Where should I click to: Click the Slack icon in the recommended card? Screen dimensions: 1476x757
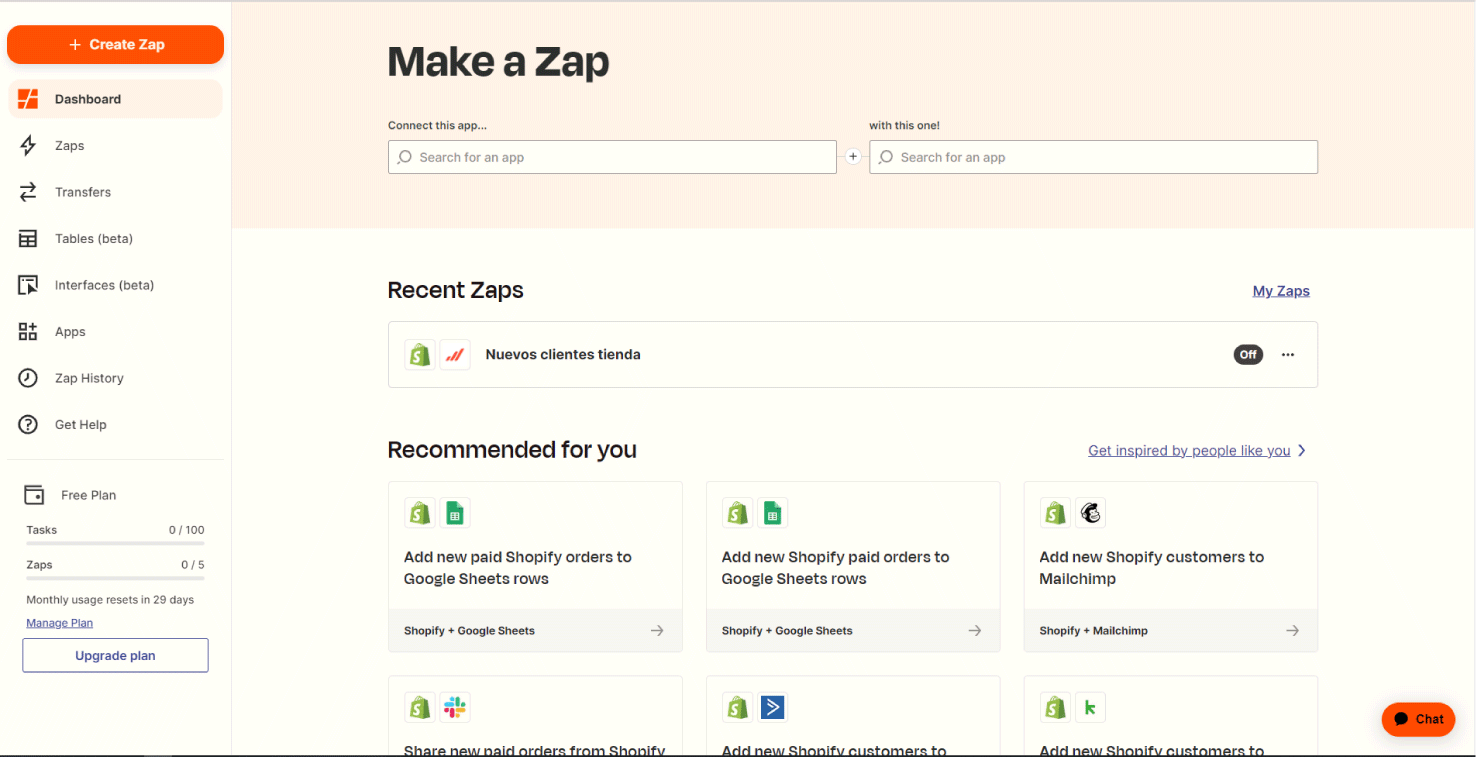click(x=455, y=708)
